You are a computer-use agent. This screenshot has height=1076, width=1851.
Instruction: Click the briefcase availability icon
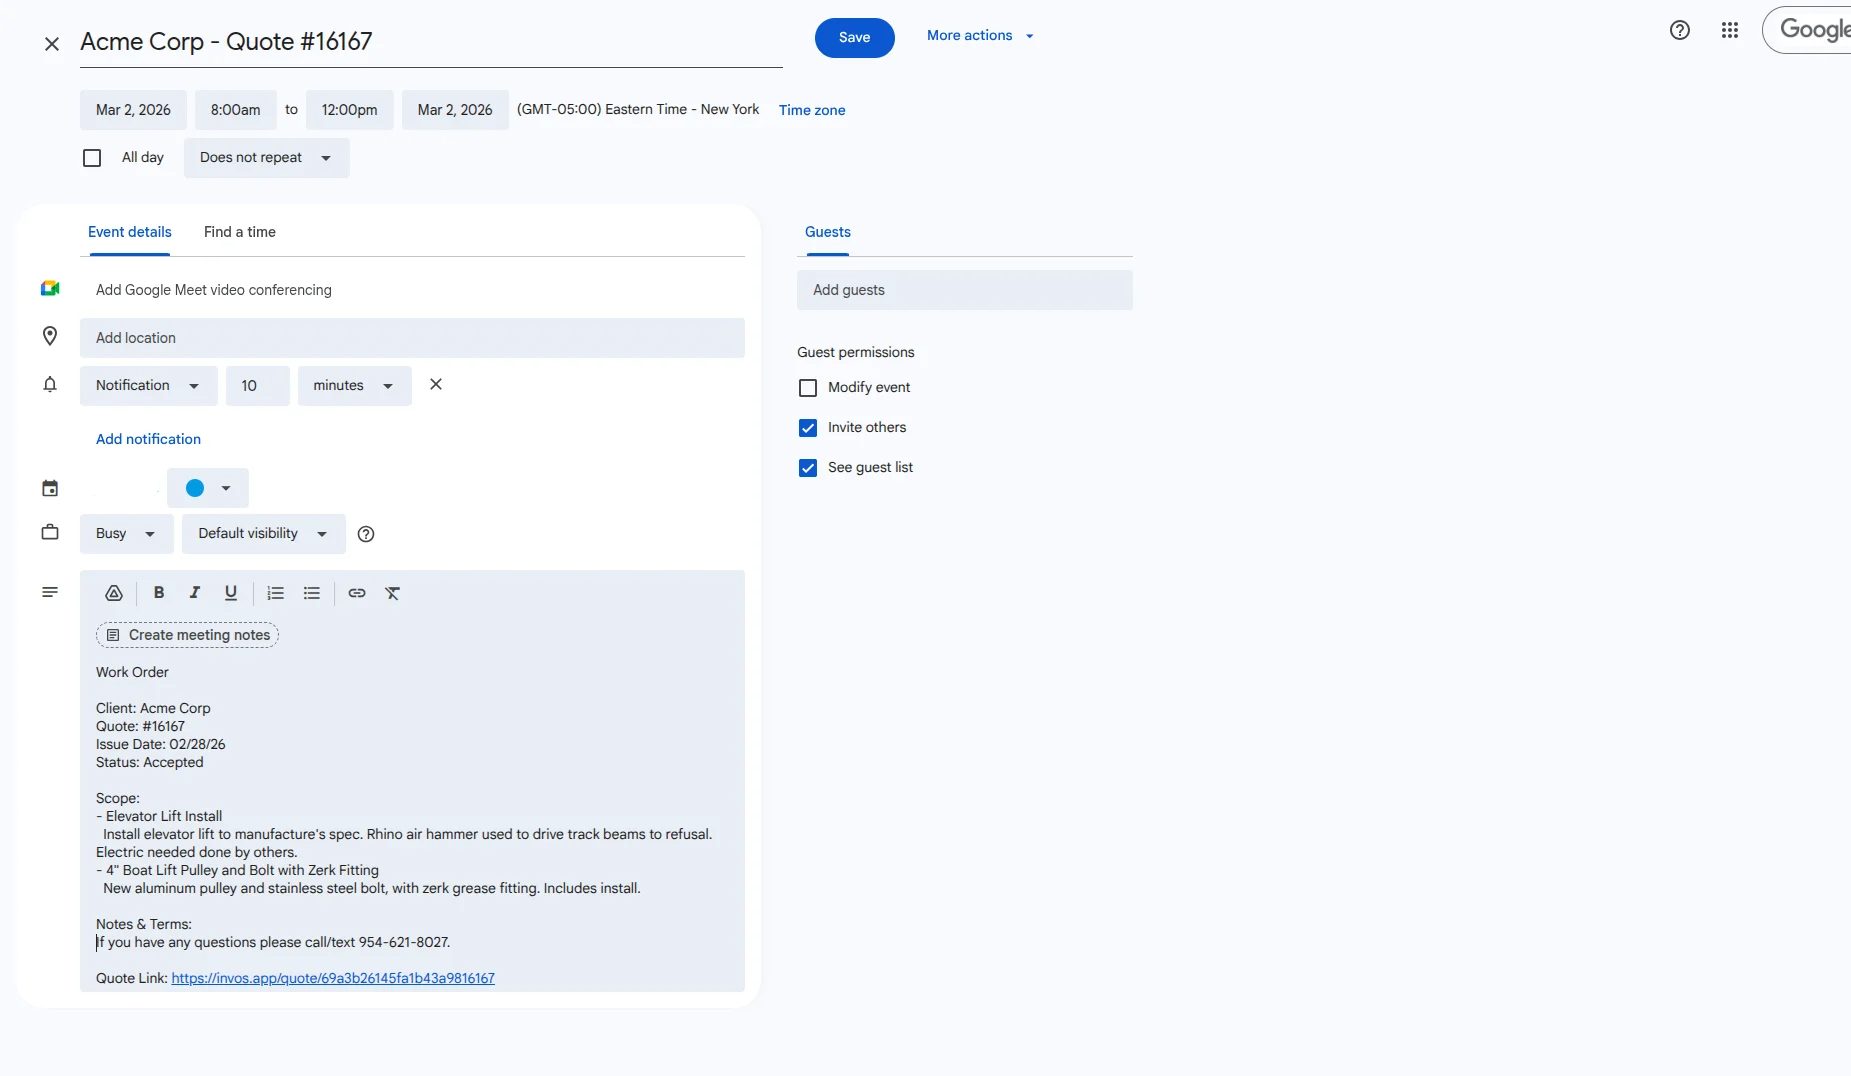[50, 532]
